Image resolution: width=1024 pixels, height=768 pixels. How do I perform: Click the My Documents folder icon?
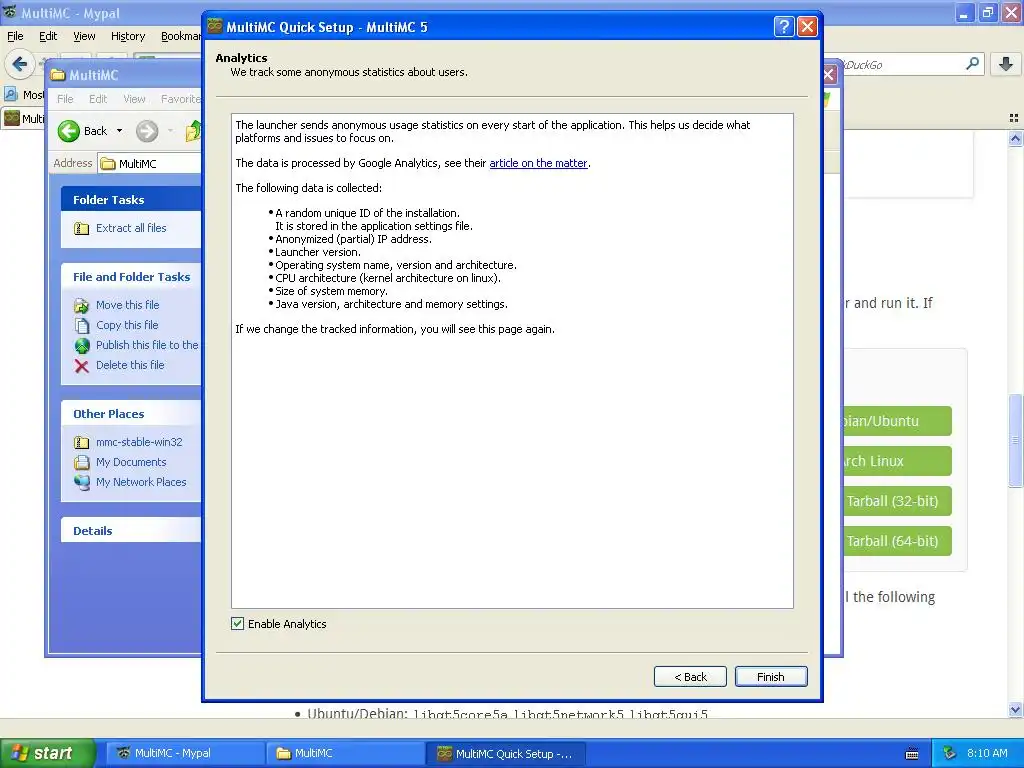[82, 462]
